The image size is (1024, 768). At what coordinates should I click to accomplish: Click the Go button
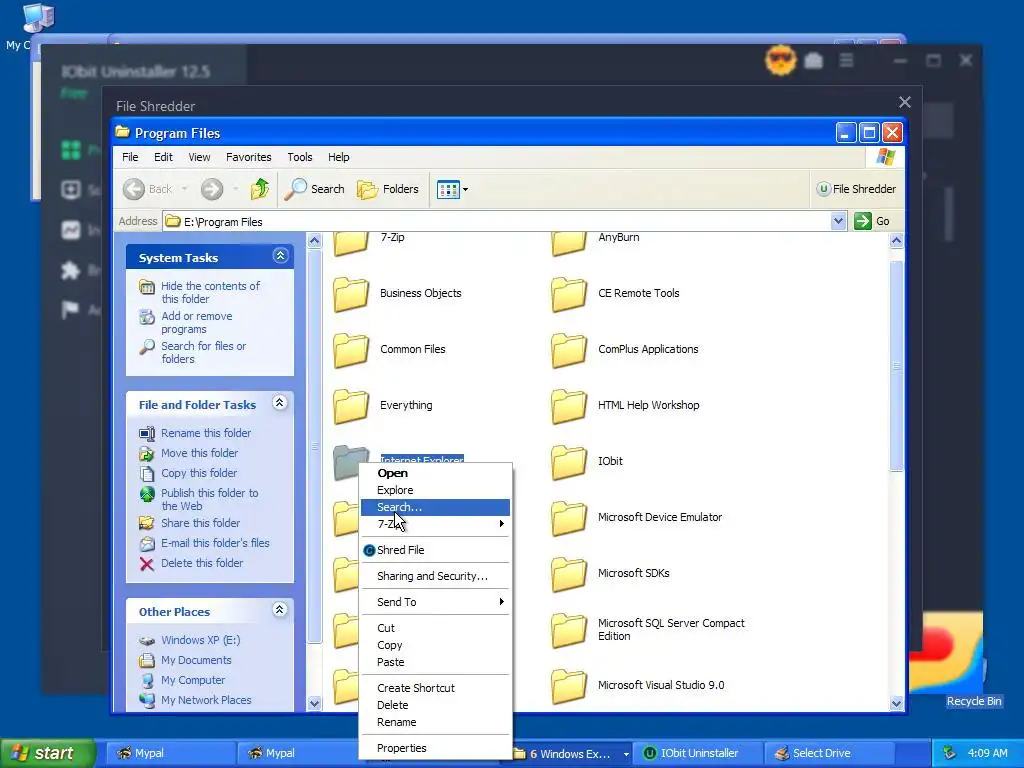pyautogui.click(x=872, y=221)
